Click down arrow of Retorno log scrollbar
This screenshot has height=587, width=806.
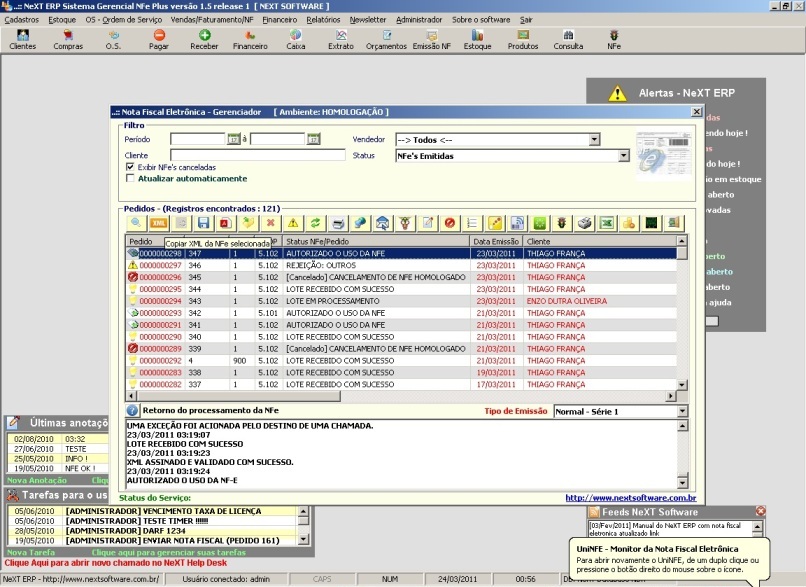(x=682, y=482)
